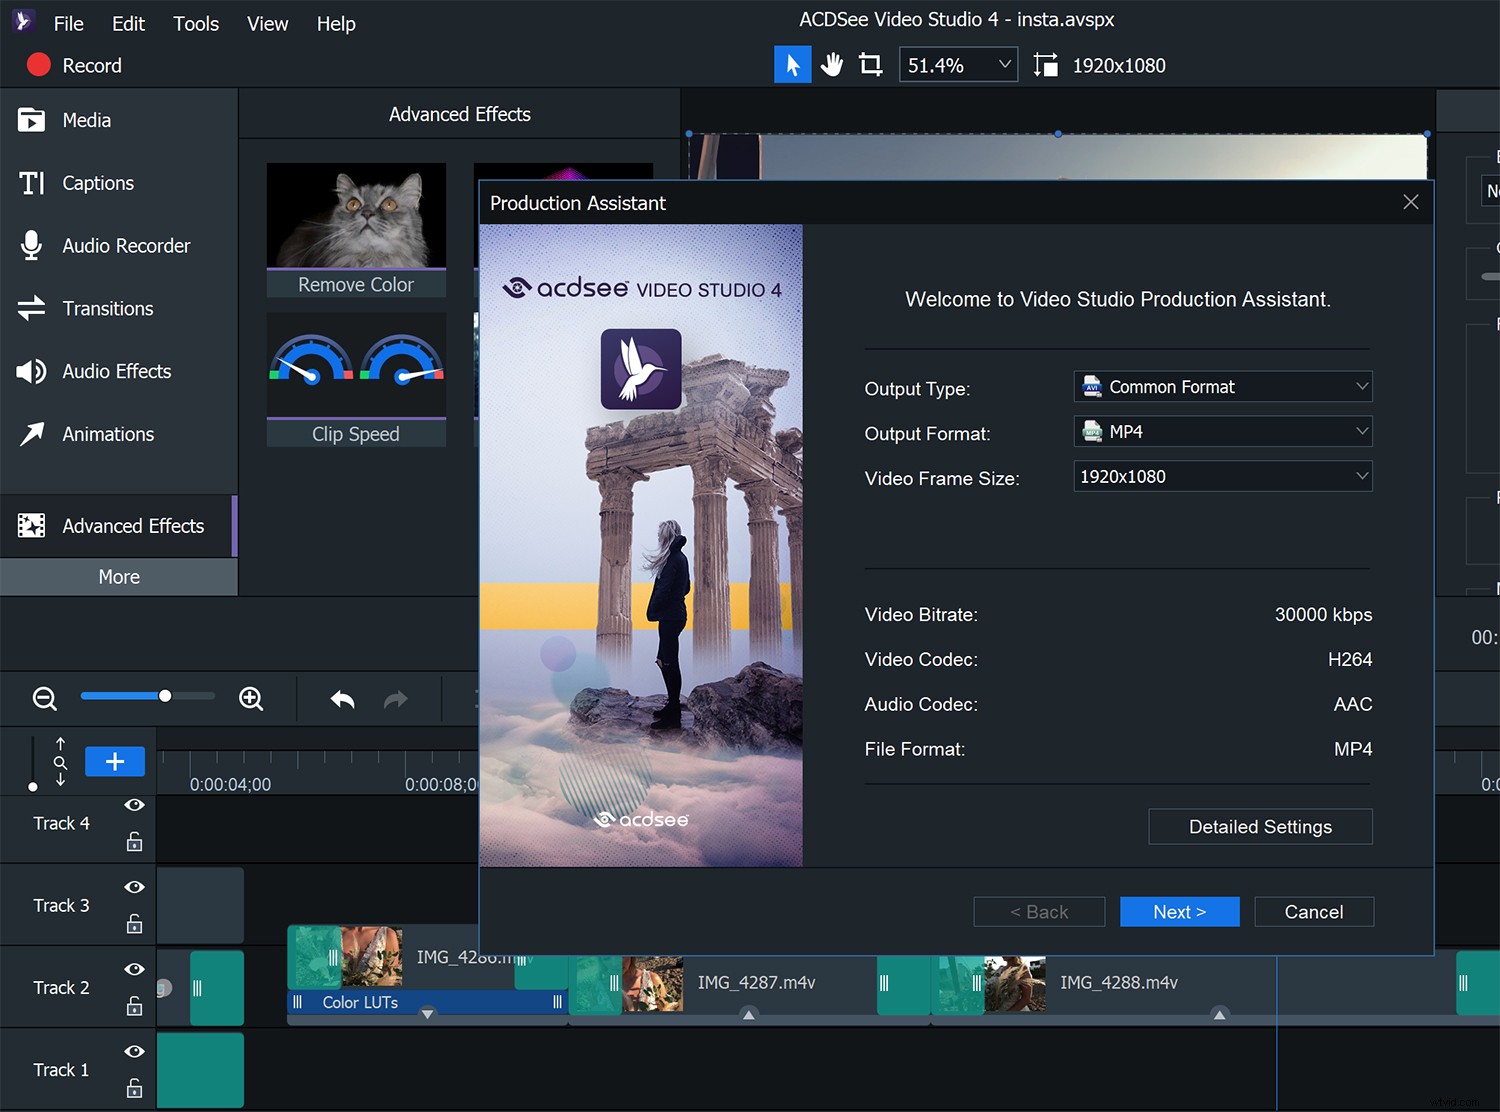Open the Audio Recorder
Screen dimensions: 1500x1112
[x=126, y=245]
